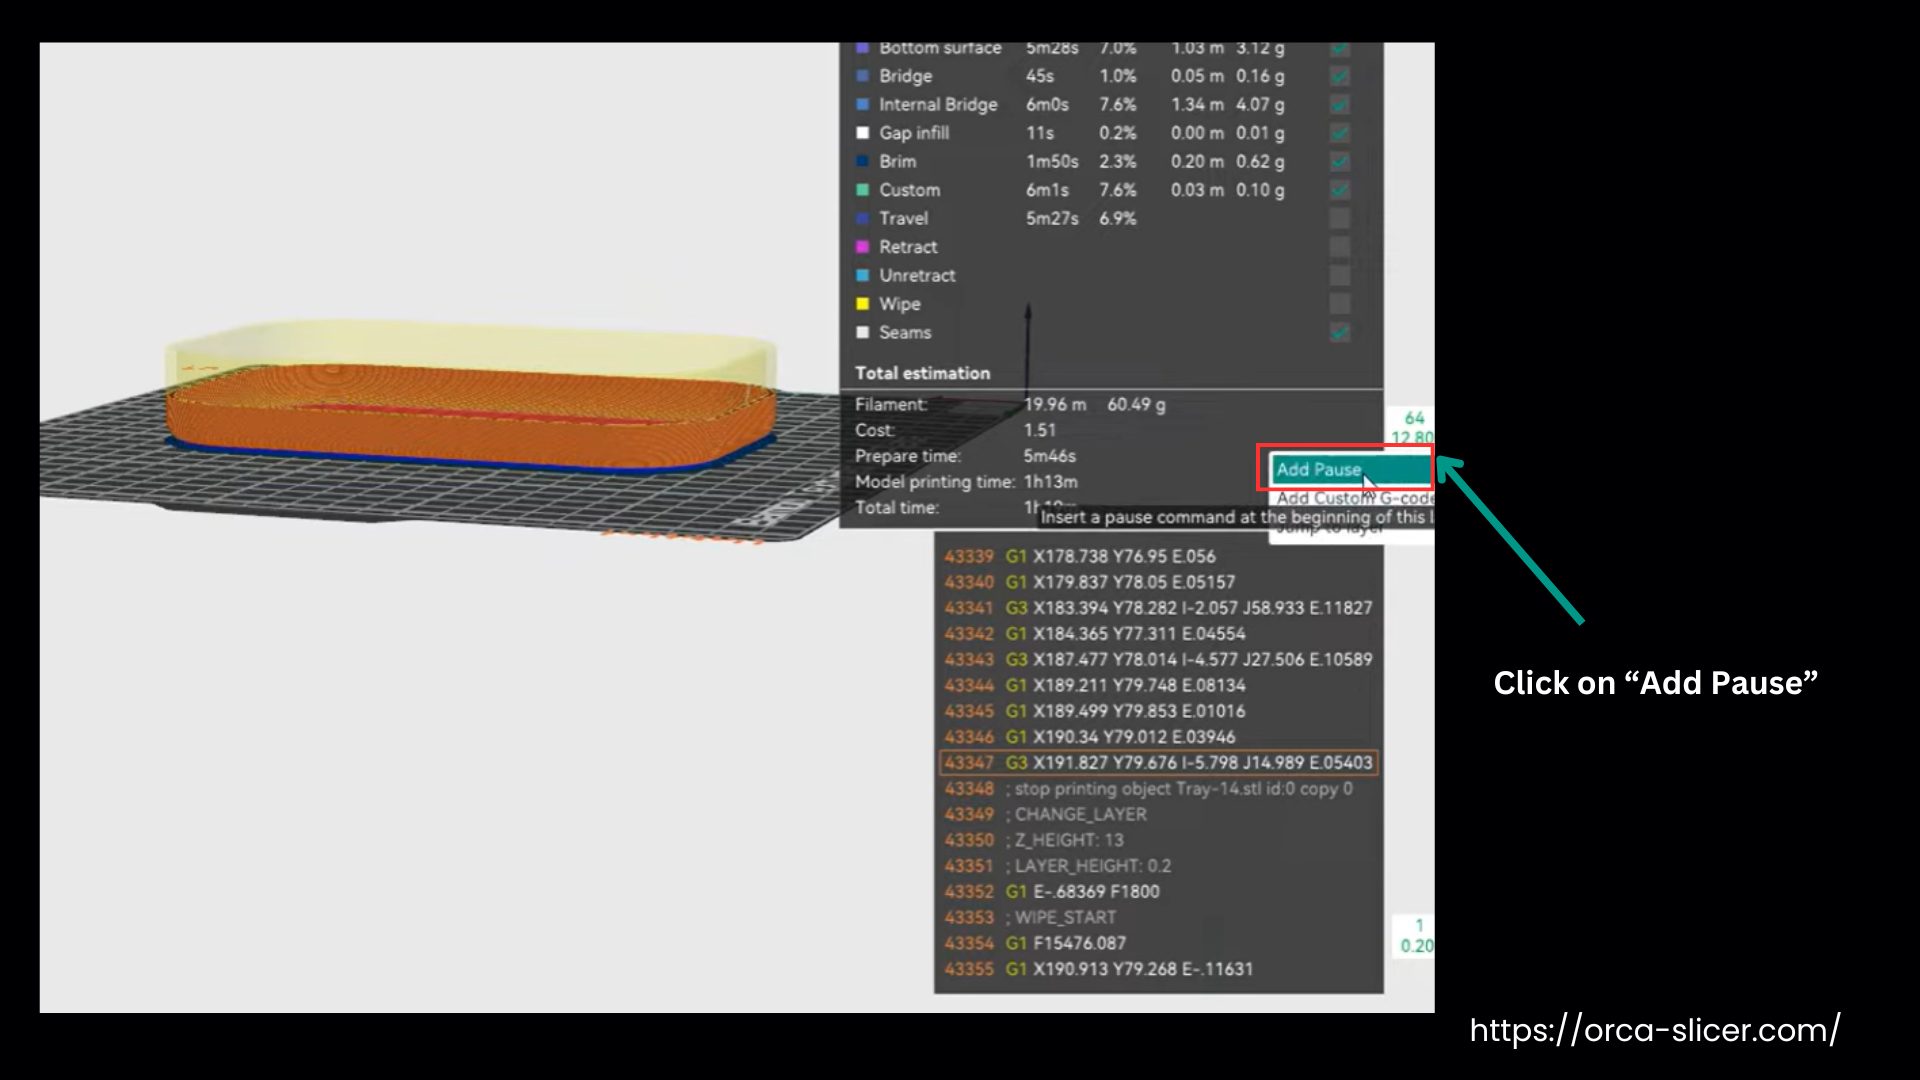This screenshot has width=1920, height=1080.
Task: Click the Bridge color swatch
Action: (x=862, y=76)
